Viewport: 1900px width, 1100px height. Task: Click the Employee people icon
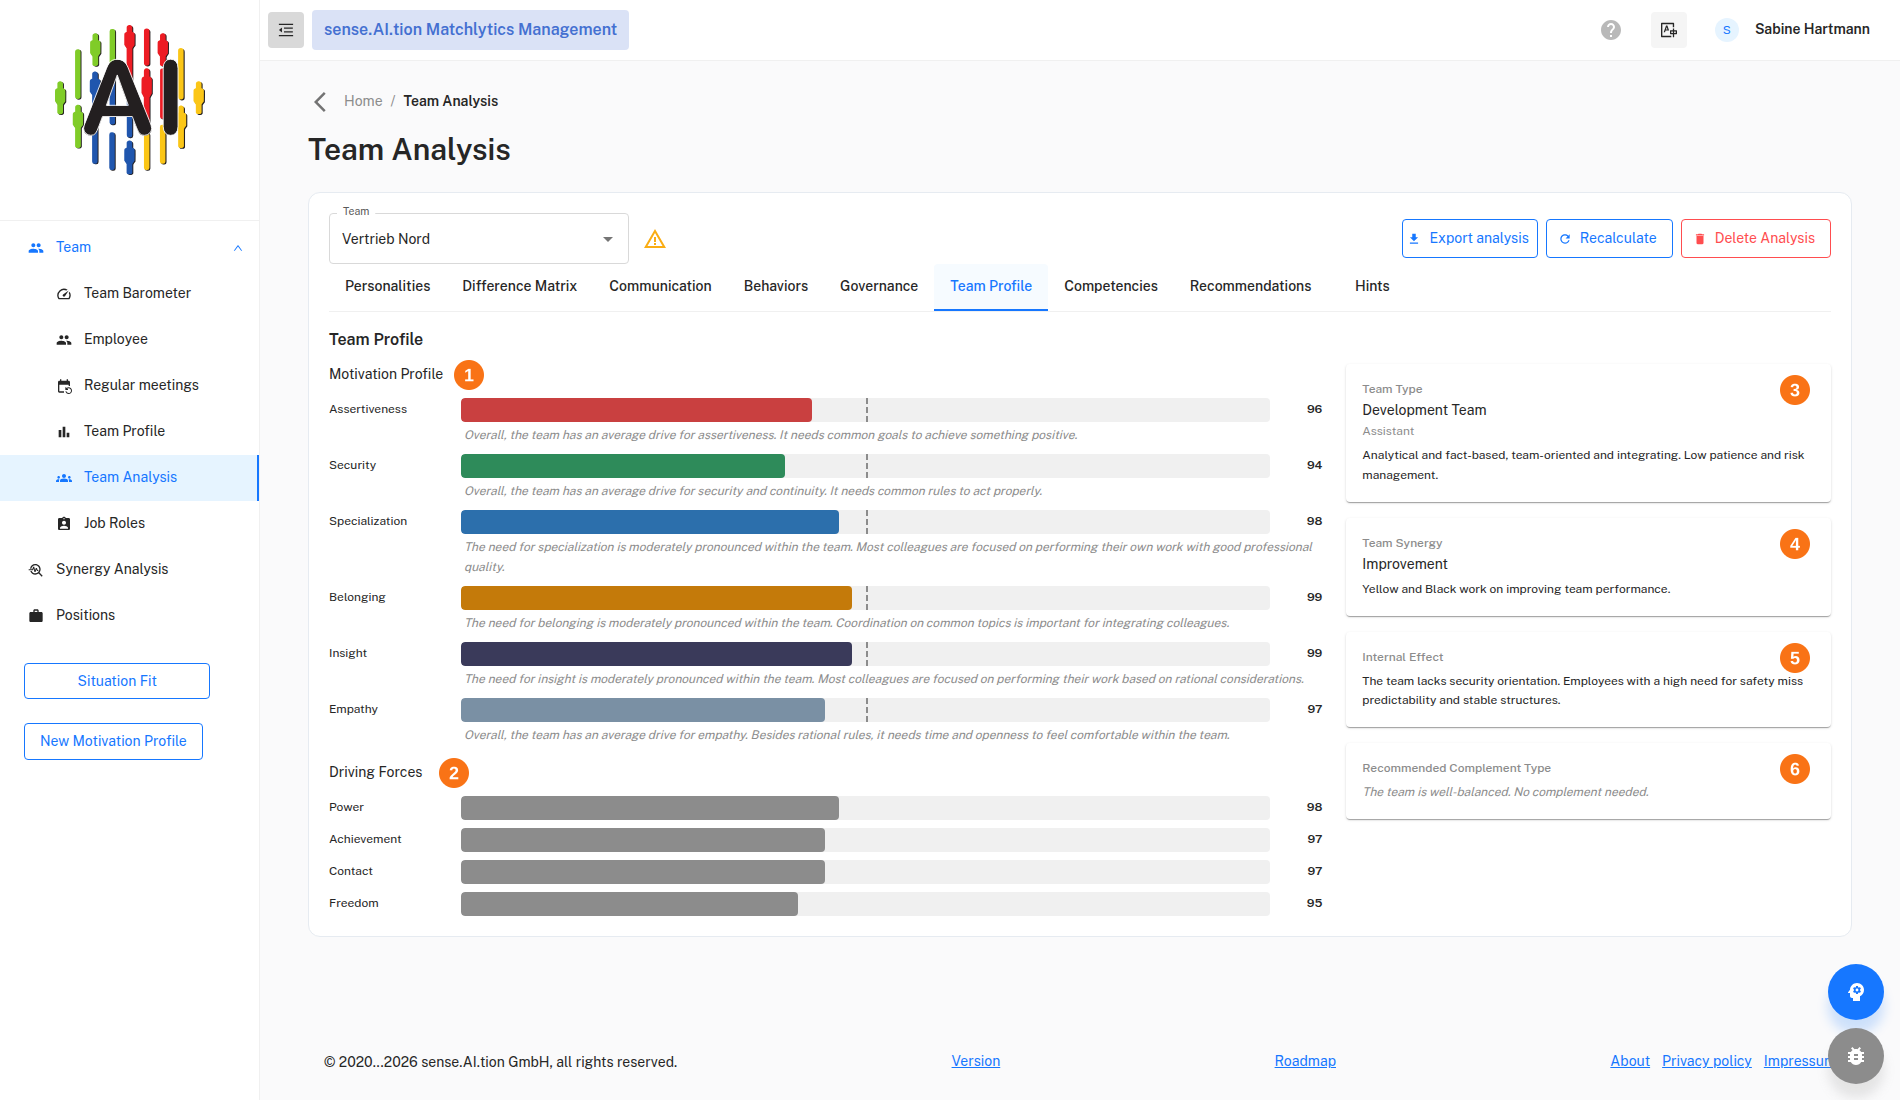(x=64, y=340)
